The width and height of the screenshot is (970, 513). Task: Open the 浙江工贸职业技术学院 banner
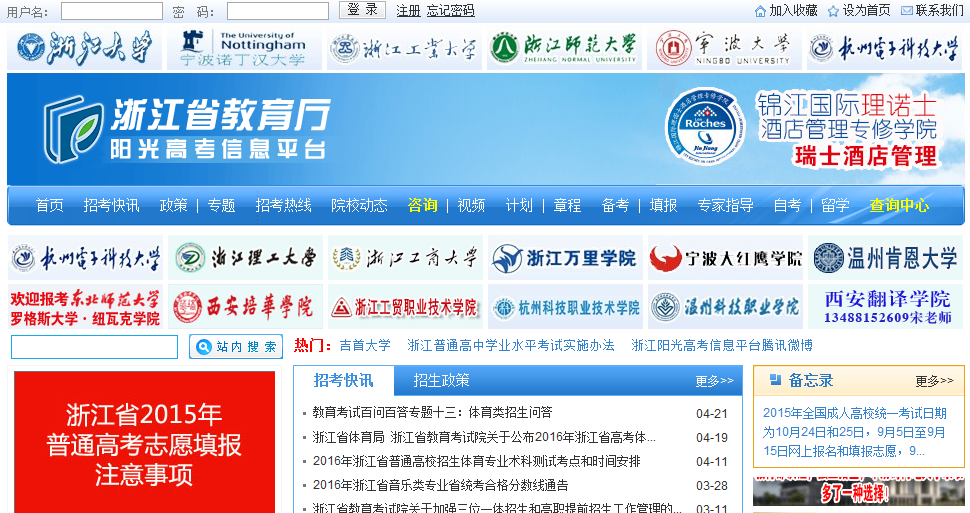(405, 307)
